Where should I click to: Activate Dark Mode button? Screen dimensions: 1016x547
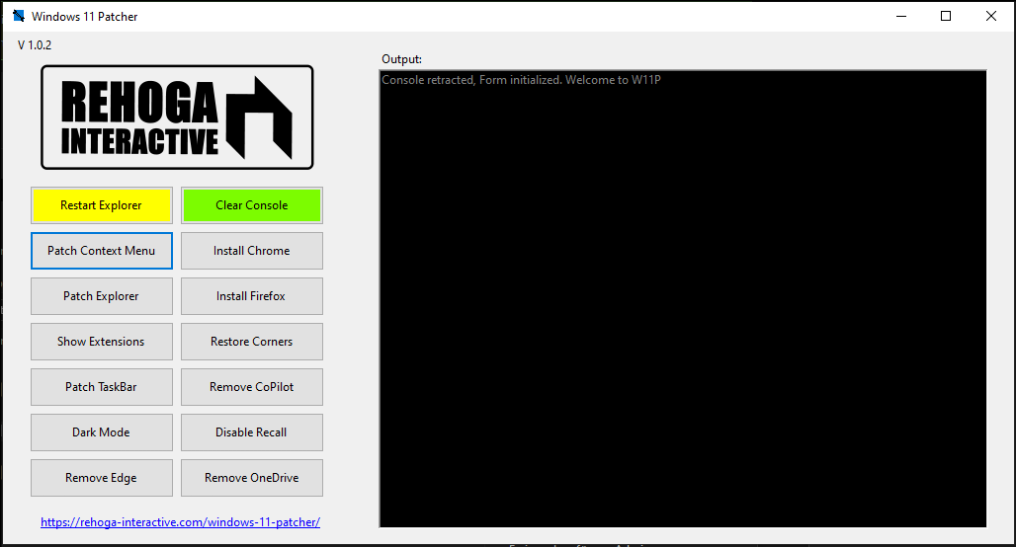(101, 432)
